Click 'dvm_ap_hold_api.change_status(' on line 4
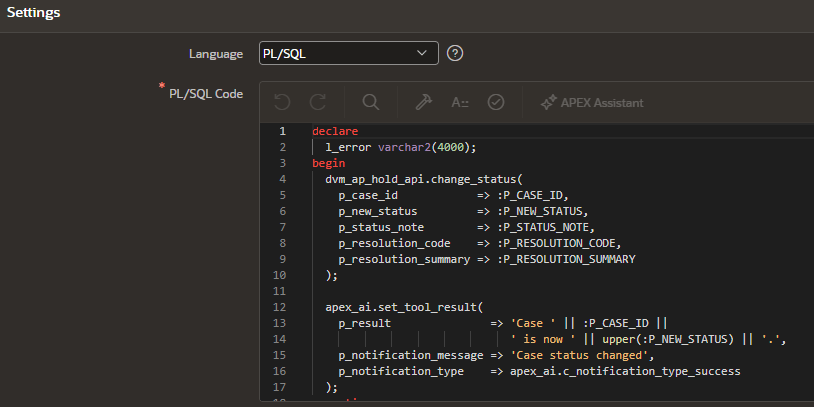814x407 pixels. point(424,180)
